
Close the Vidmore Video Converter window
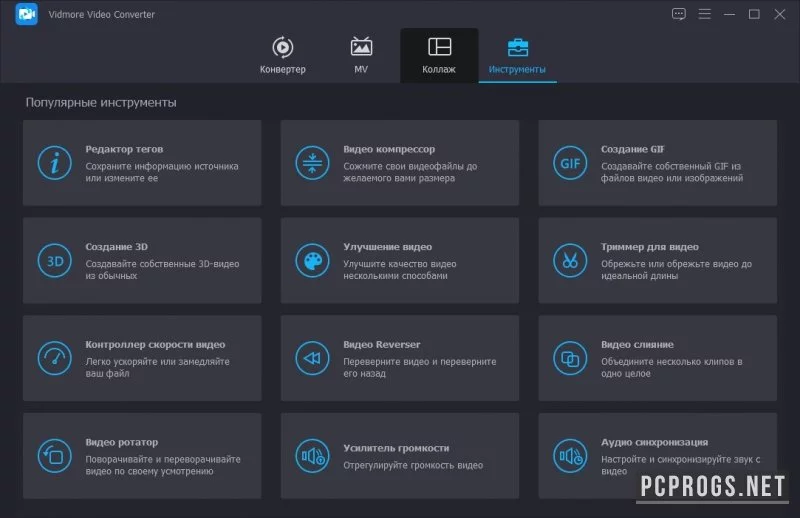(780, 14)
